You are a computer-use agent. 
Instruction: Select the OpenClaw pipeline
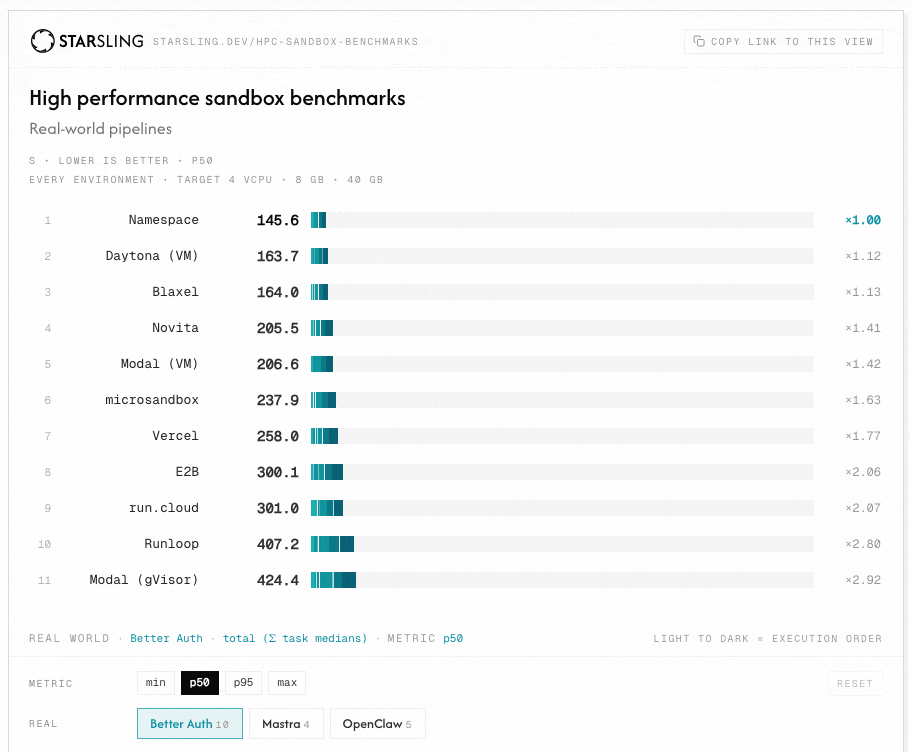pos(377,724)
